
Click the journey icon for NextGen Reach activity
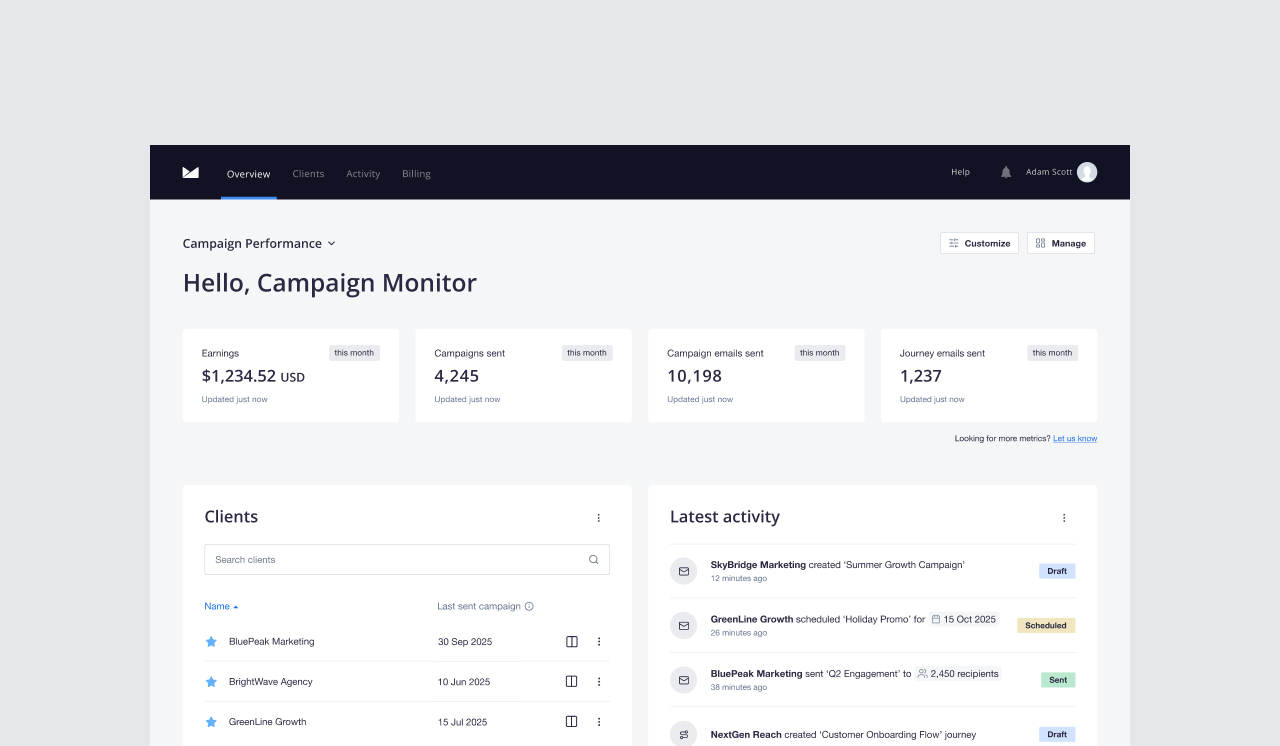[x=684, y=734]
